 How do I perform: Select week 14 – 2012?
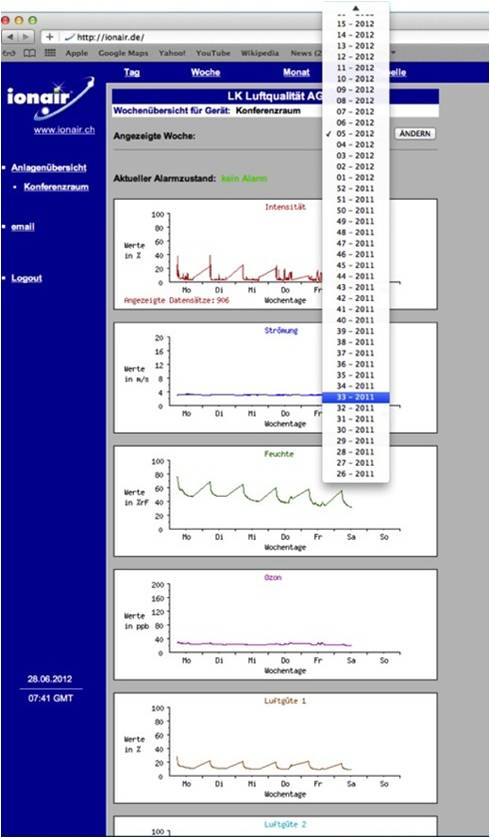[356, 35]
